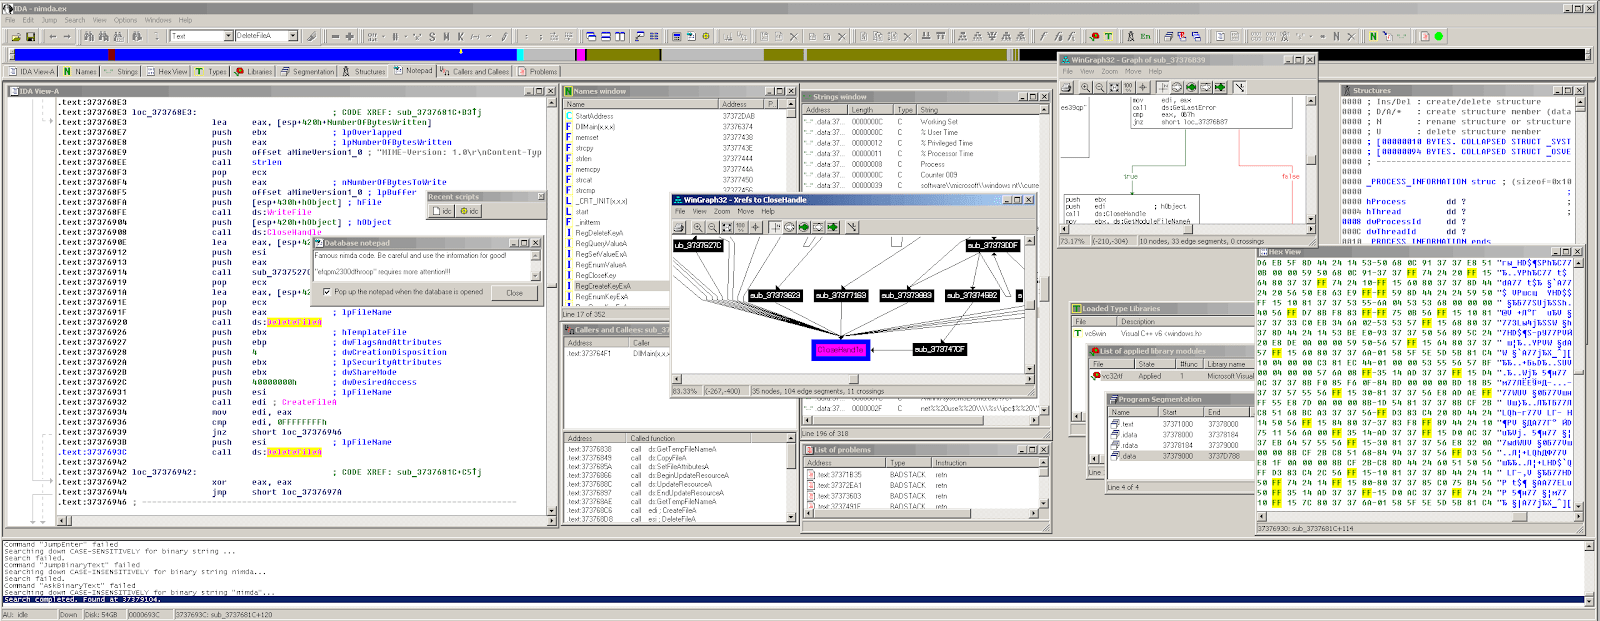This screenshot has height=621, width=1600.
Task: Click the second idc script button in Recent scripts
Action: click(468, 211)
